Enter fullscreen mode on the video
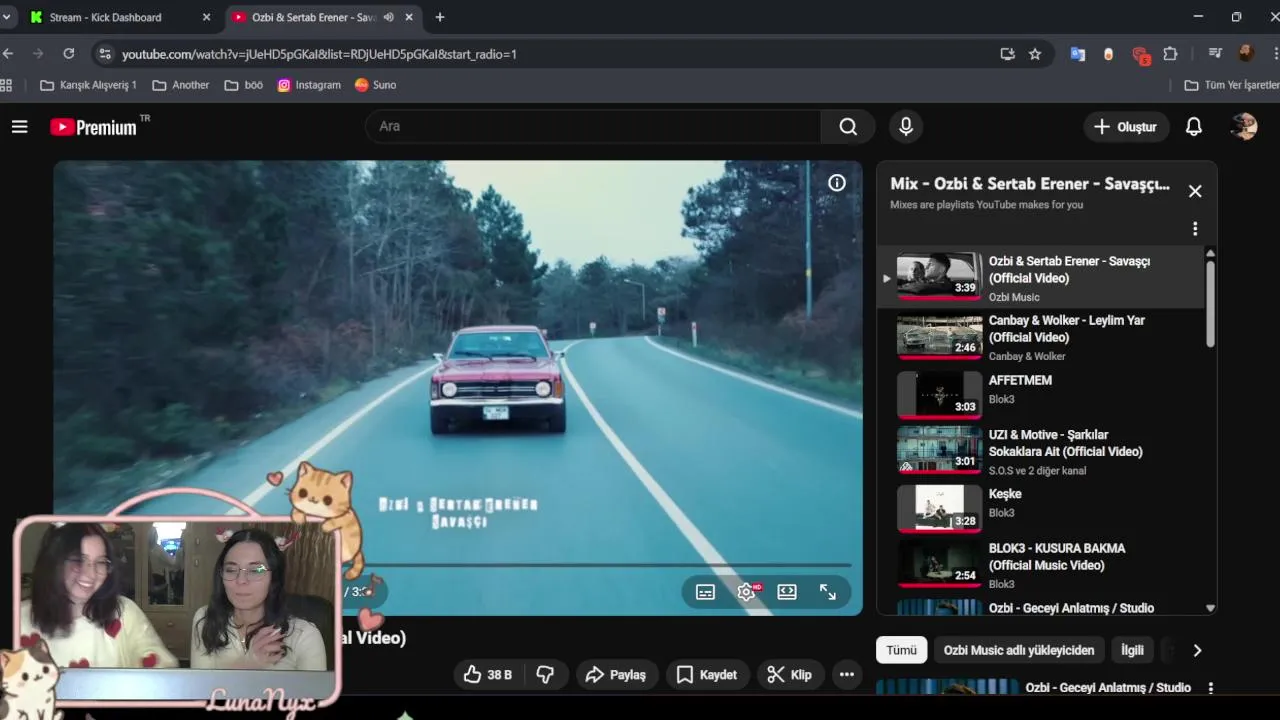Screen dimensions: 1280x720 (828, 592)
